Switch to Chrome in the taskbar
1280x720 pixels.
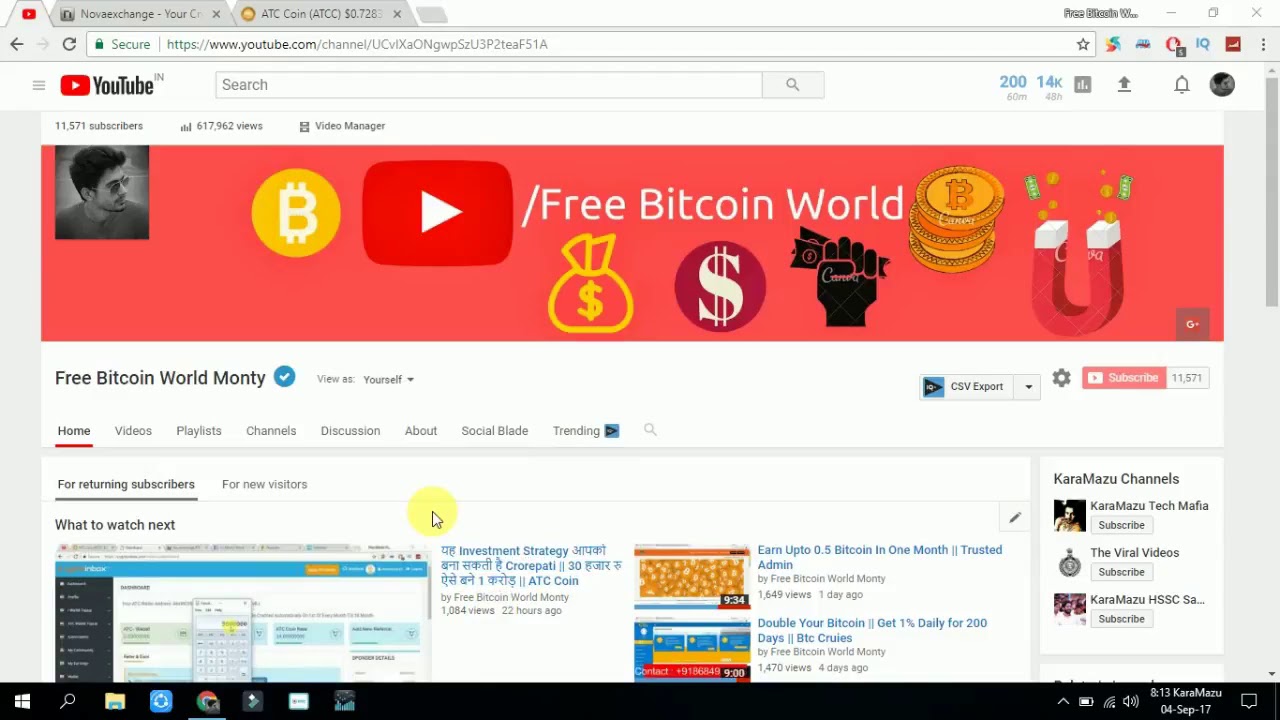[x=207, y=702]
